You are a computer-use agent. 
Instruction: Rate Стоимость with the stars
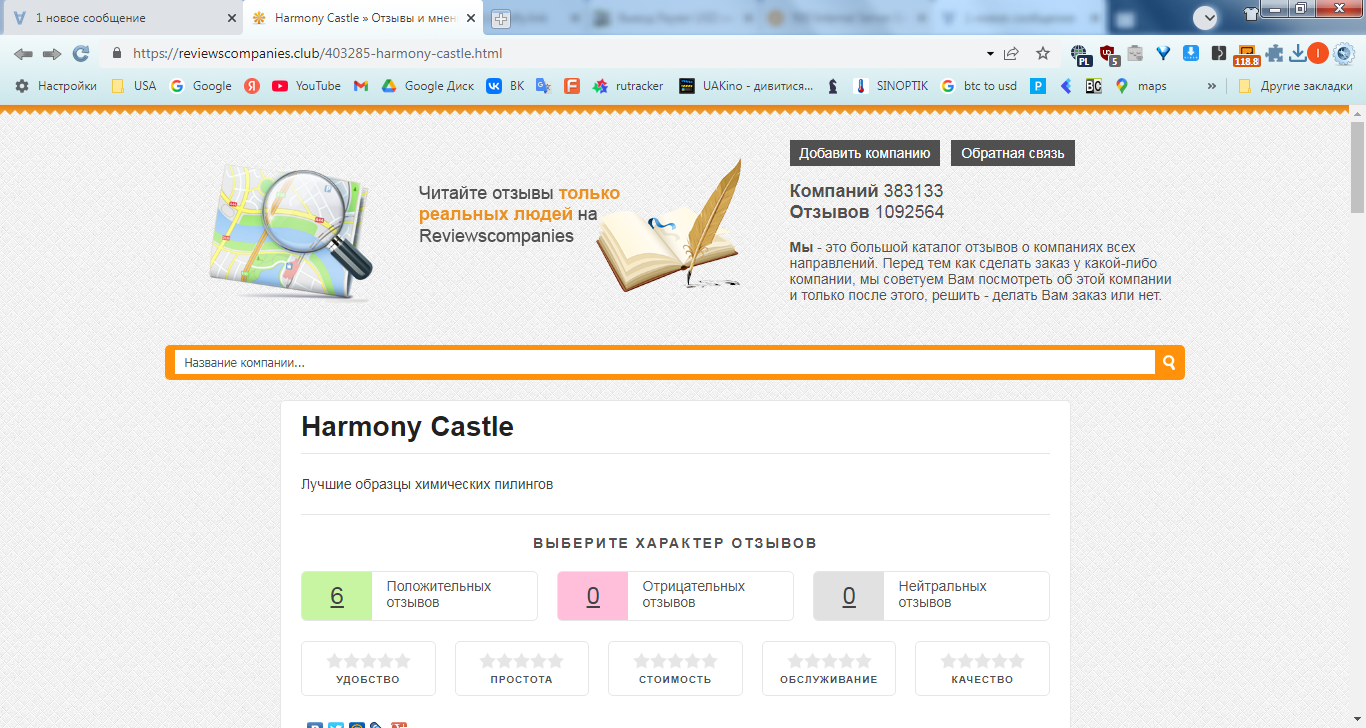[x=675, y=661]
